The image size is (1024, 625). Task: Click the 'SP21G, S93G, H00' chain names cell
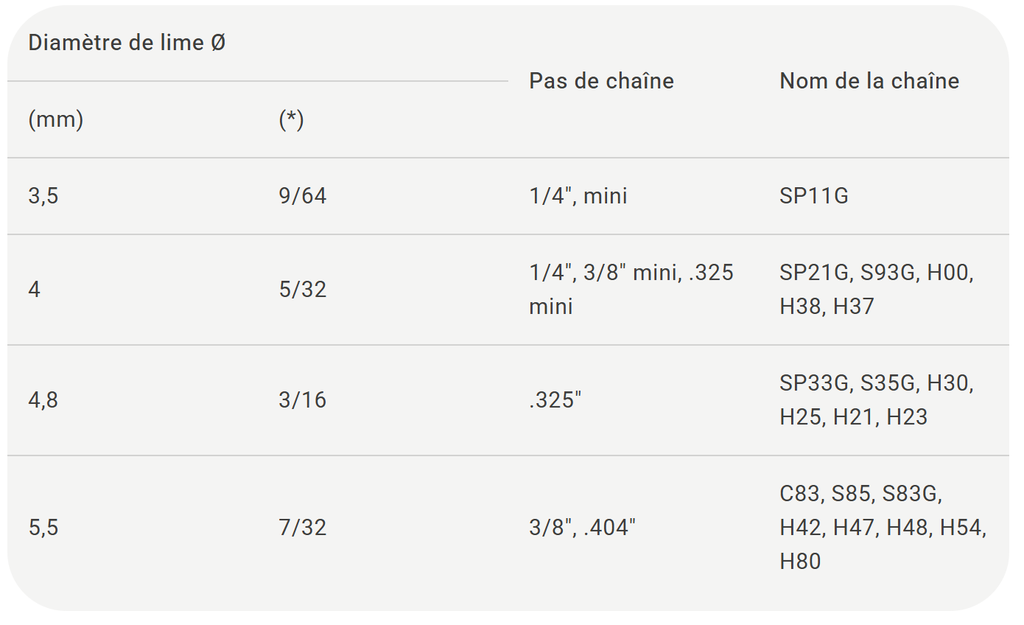[x=876, y=290]
